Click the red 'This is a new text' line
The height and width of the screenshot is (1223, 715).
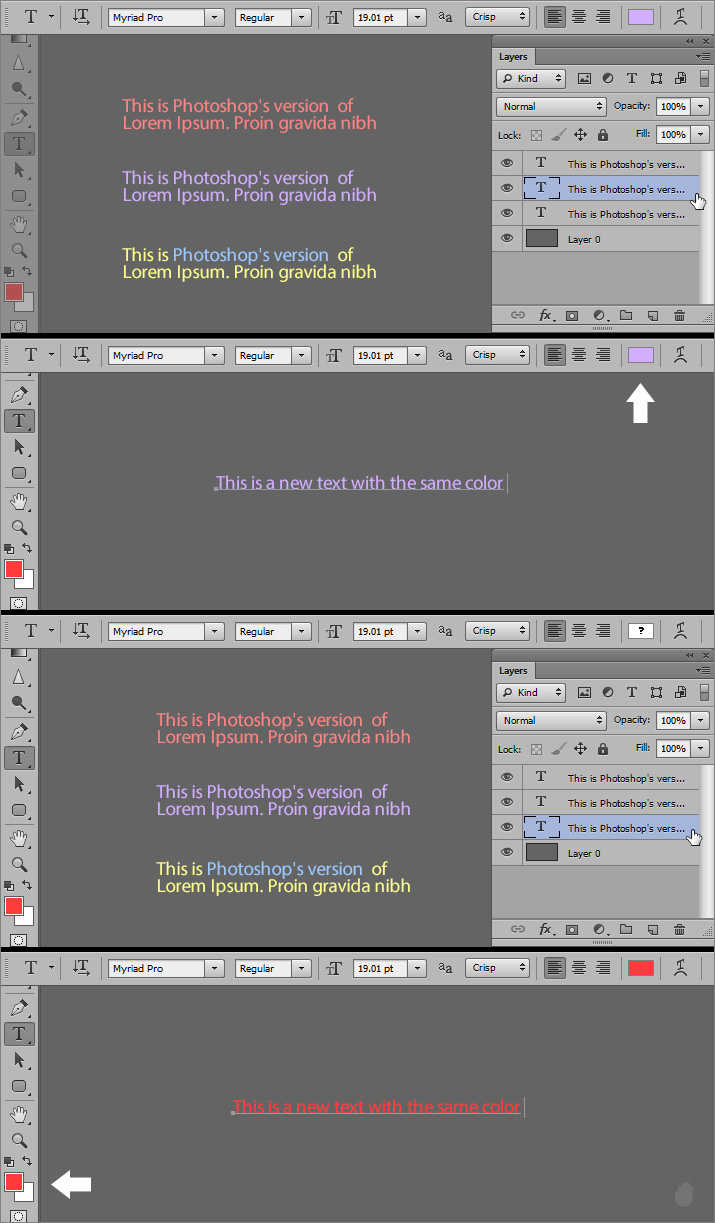(x=376, y=1107)
